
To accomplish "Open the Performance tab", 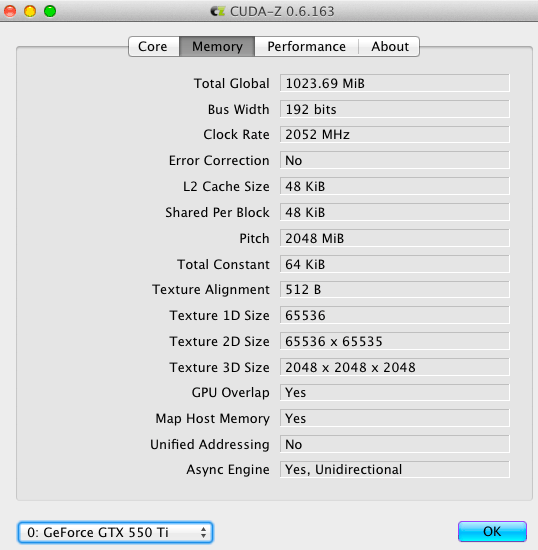I will click(x=307, y=46).
